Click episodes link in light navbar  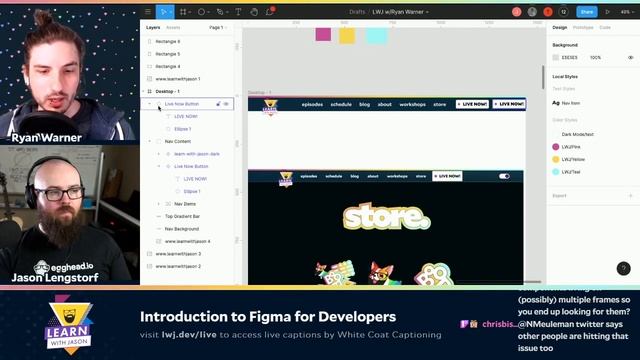tap(312, 104)
